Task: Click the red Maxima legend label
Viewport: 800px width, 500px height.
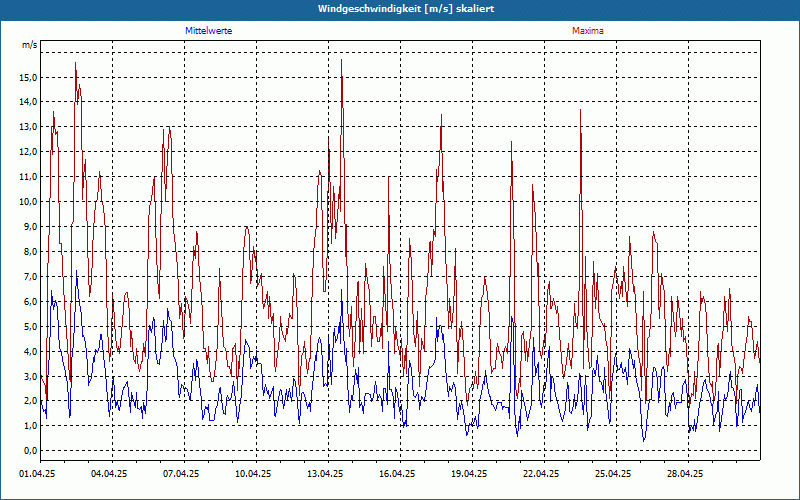Action: point(588,31)
